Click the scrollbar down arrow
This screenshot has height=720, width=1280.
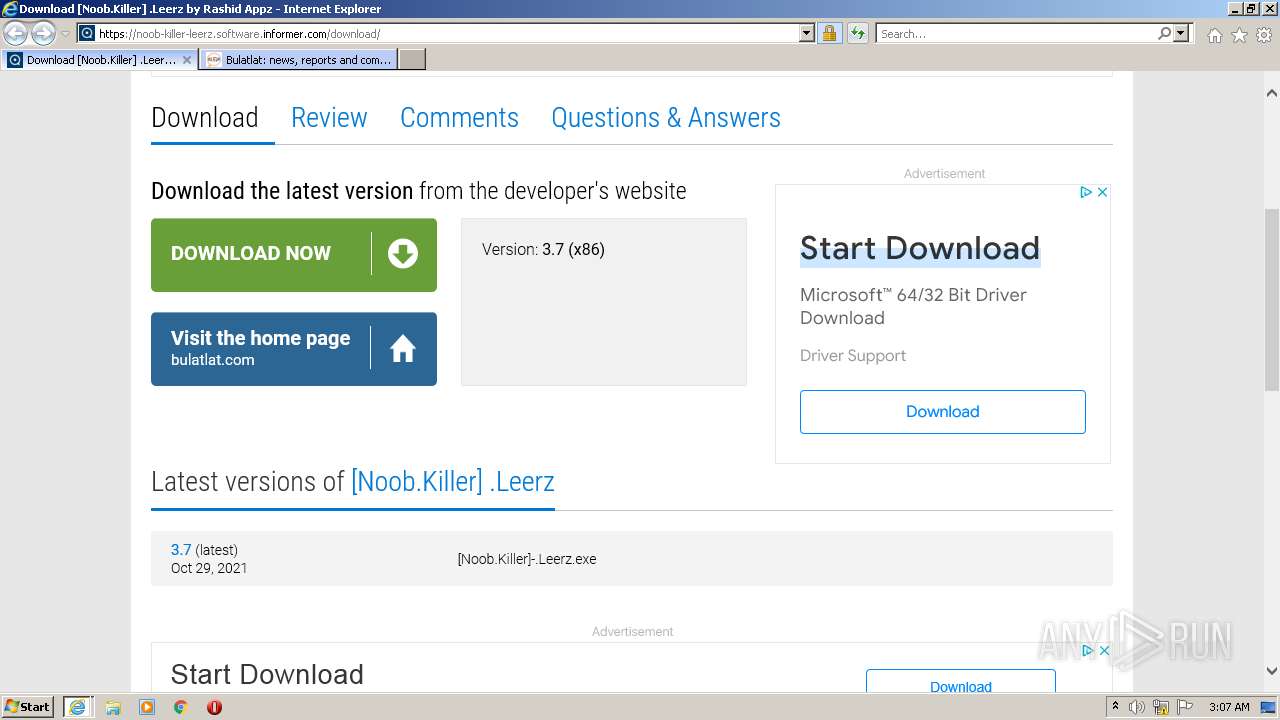click(x=1272, y=671)
